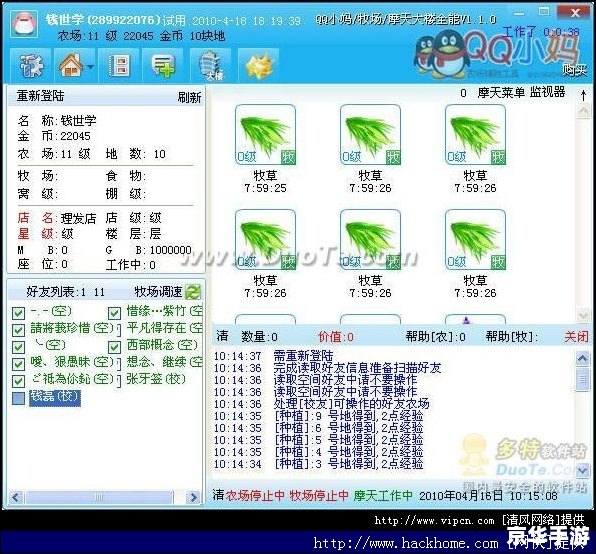Toggle checkbox for friend 嗳、狠愚昧
The height and width of the screenshot is (554, 596).
click(x=18, y=364)
